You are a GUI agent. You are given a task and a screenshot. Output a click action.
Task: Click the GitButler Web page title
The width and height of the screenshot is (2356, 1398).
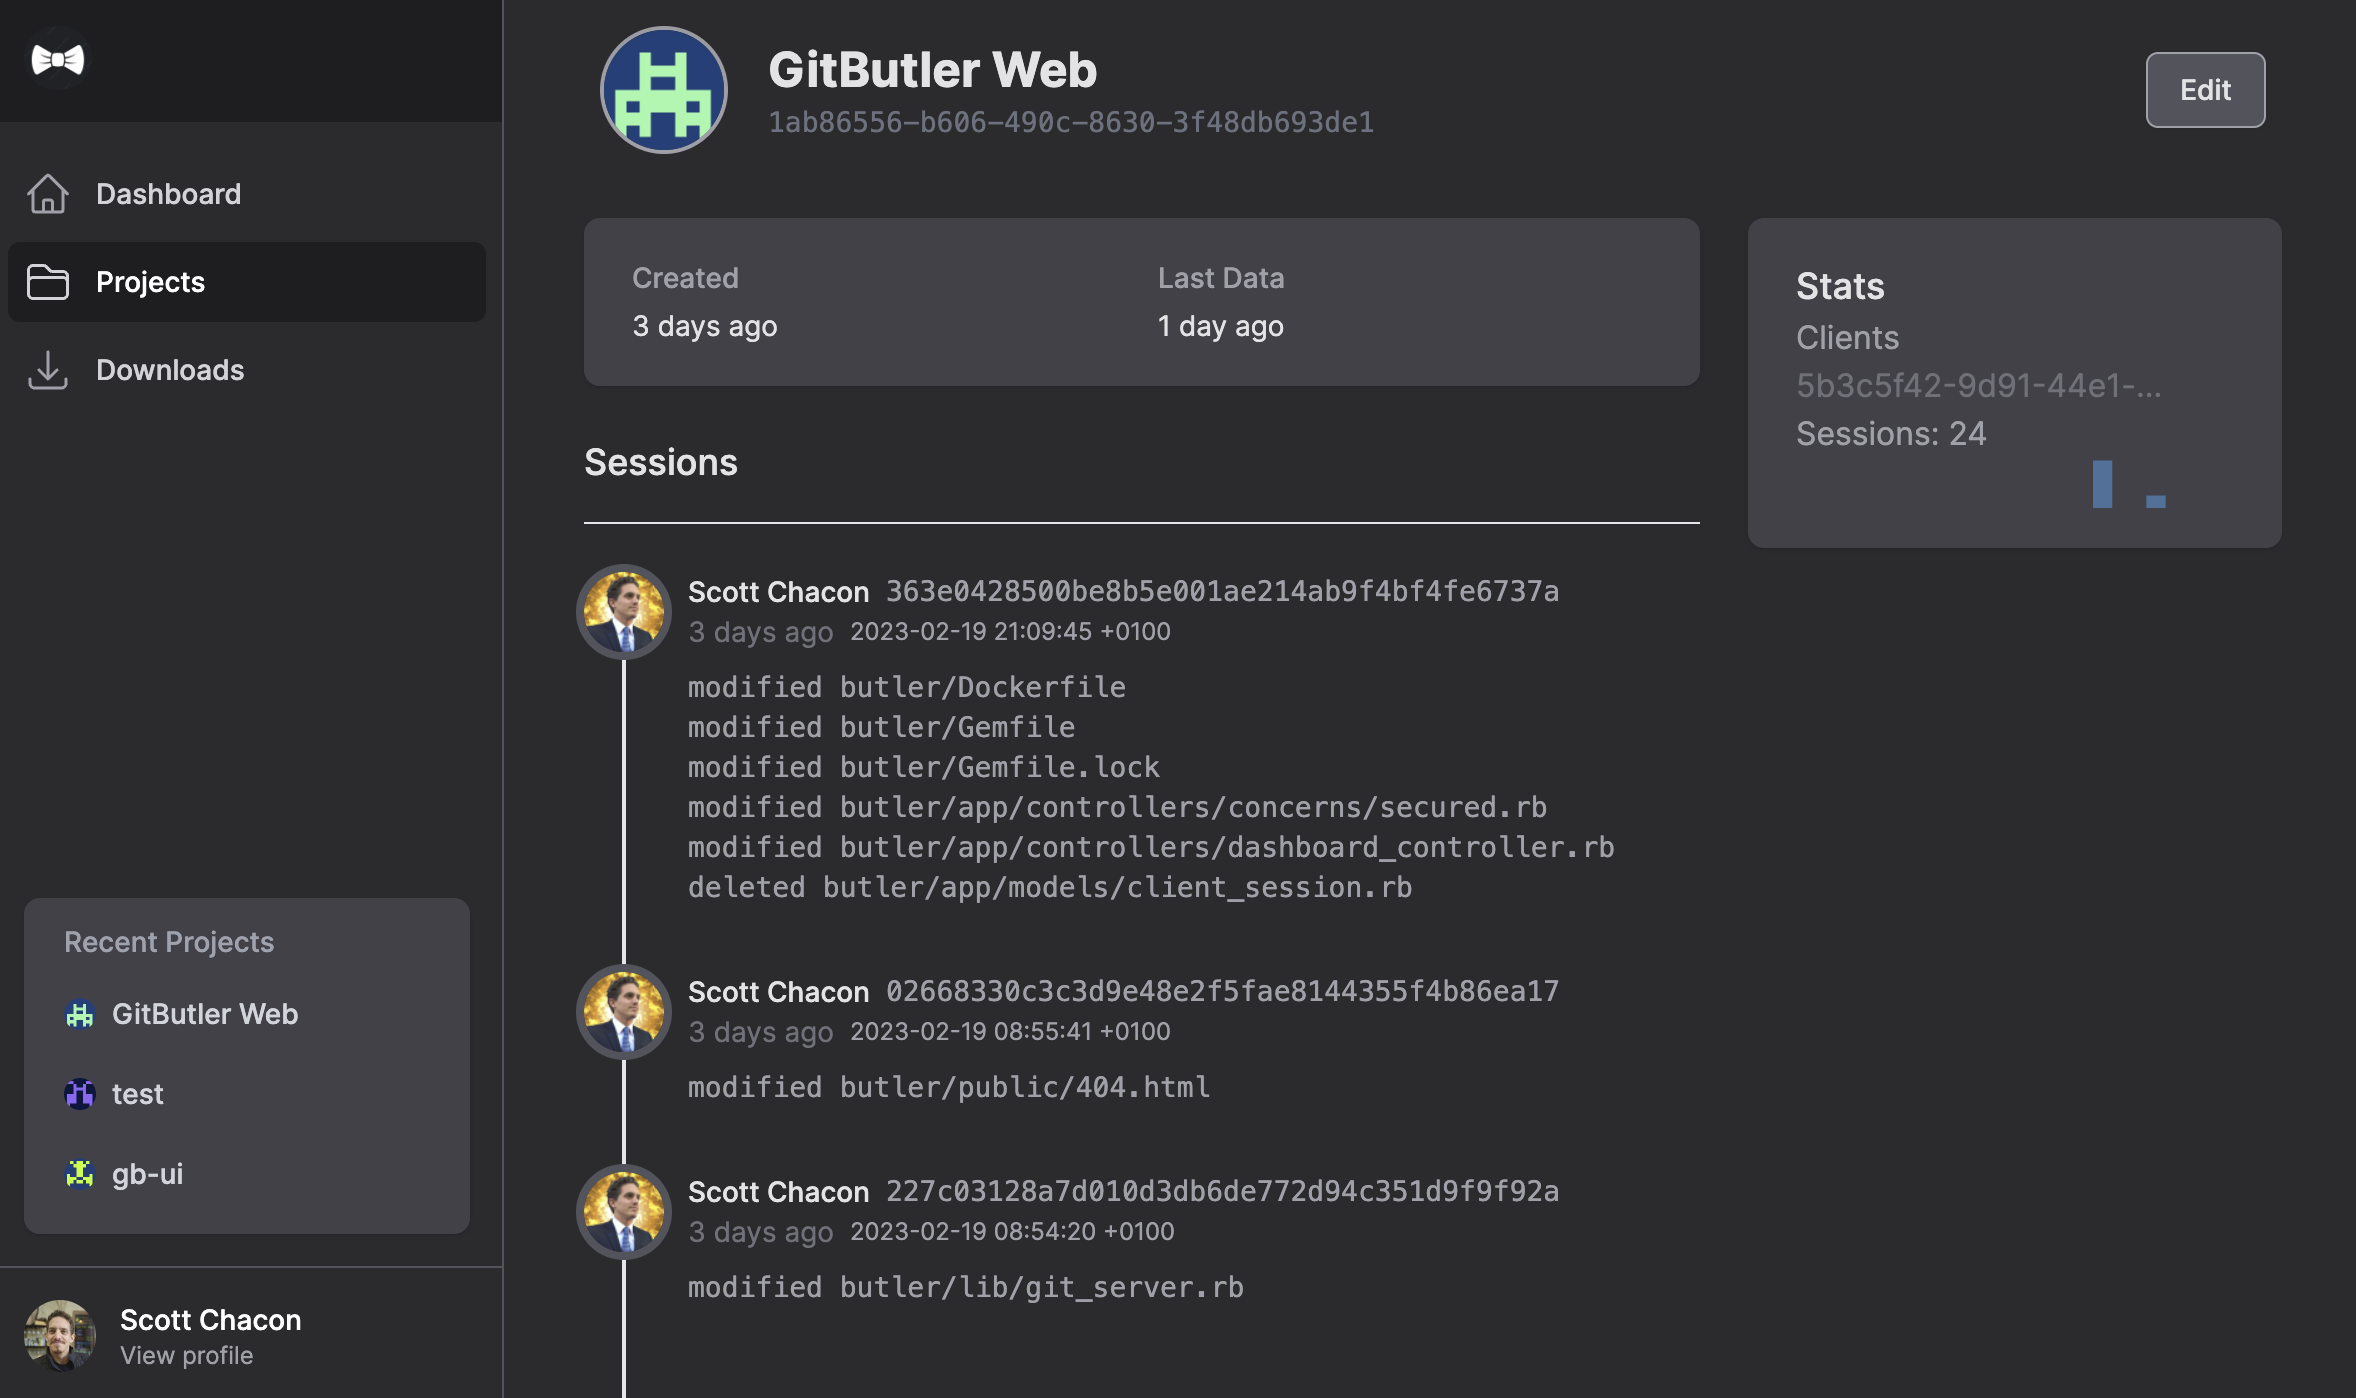coord(932,70)
